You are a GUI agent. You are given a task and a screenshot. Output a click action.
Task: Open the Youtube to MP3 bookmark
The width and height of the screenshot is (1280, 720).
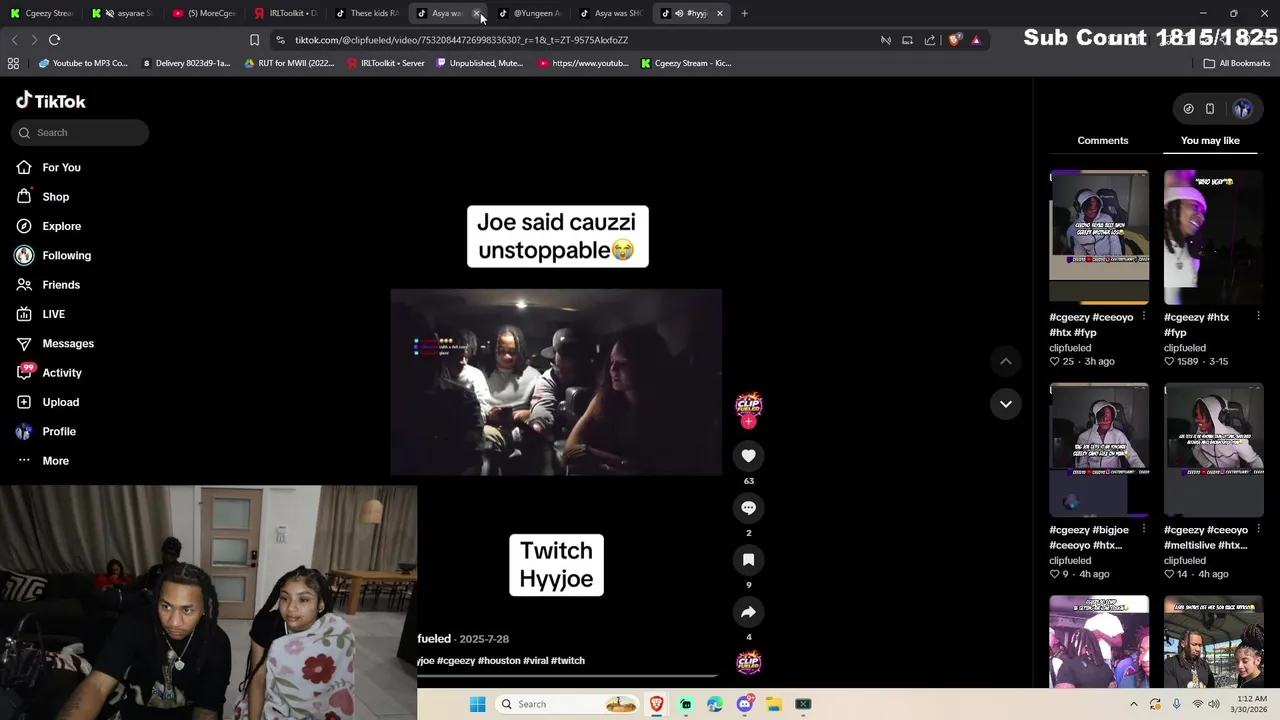point(83,63)
